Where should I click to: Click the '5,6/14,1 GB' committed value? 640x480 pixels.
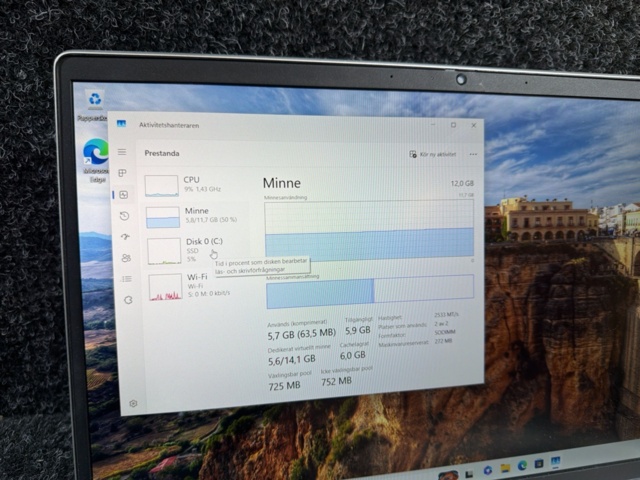coord(292,359)
